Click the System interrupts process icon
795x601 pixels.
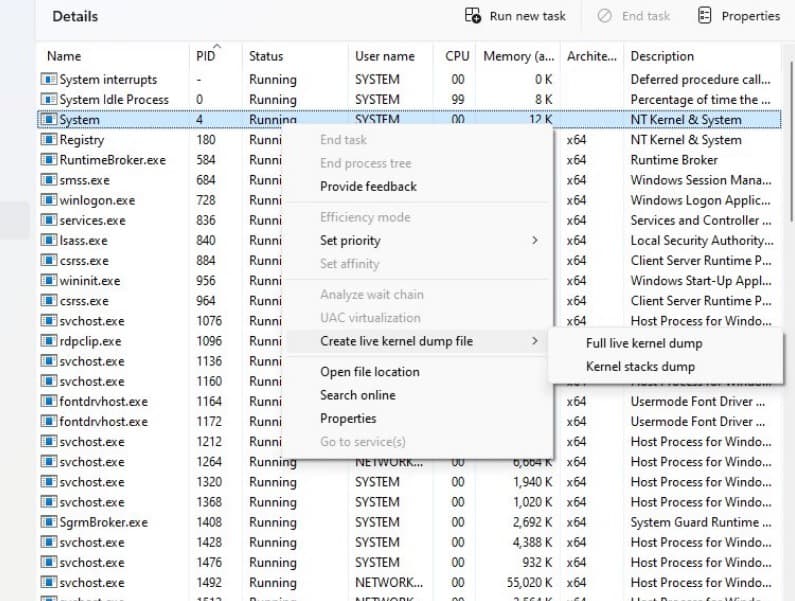(x=48, y=79)
